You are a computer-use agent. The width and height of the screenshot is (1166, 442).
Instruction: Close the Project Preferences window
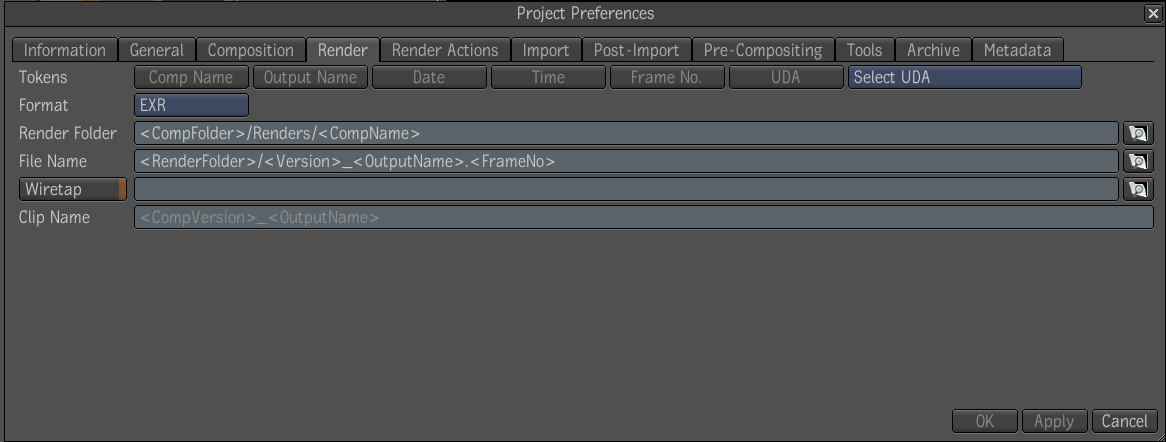[1153, 13]
